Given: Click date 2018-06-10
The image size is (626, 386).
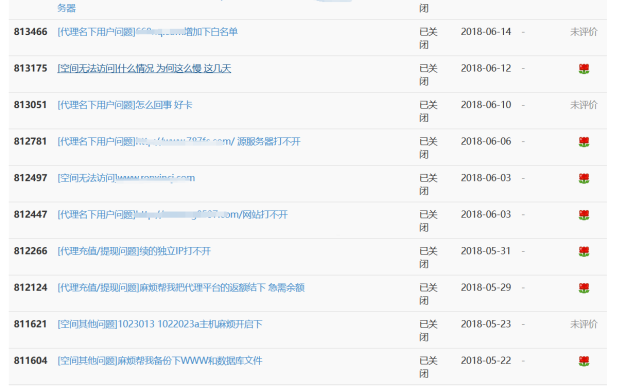Looking at the screenshot, I should (x=486, y=105).
